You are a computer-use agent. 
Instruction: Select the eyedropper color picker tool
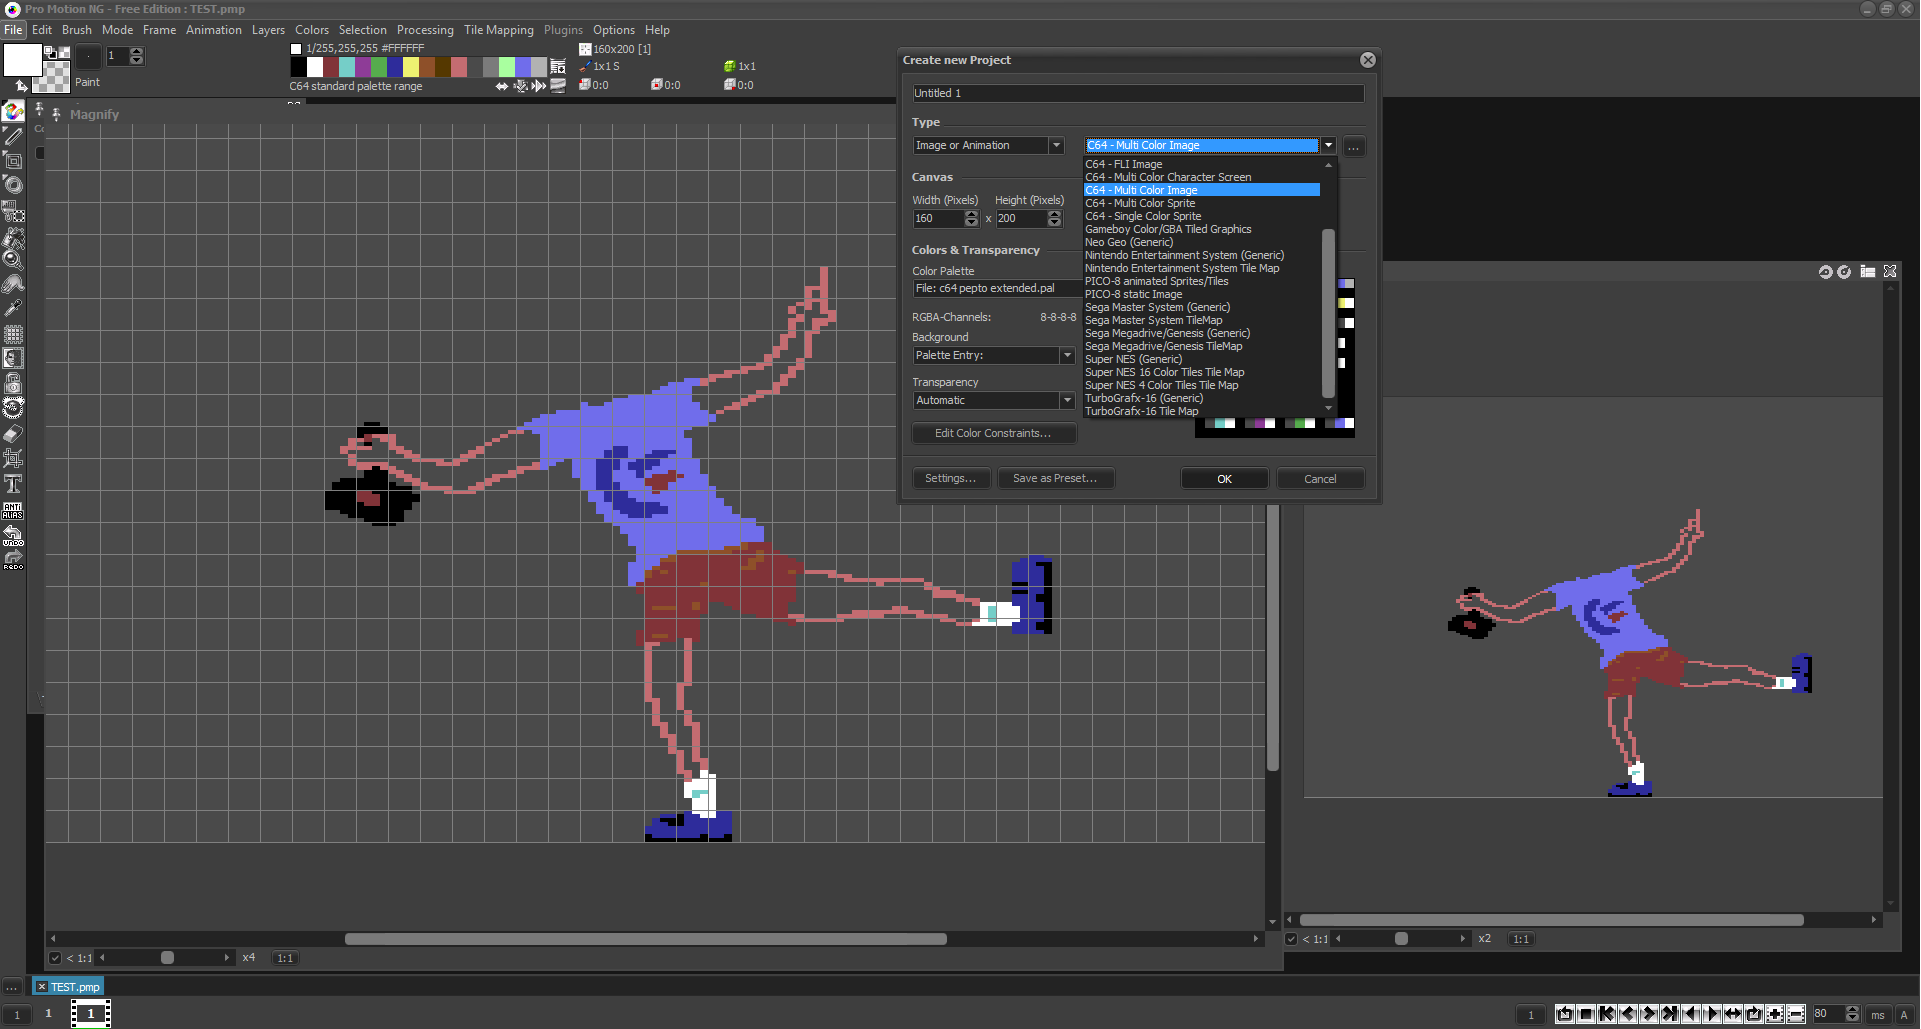tap(13, 309)
